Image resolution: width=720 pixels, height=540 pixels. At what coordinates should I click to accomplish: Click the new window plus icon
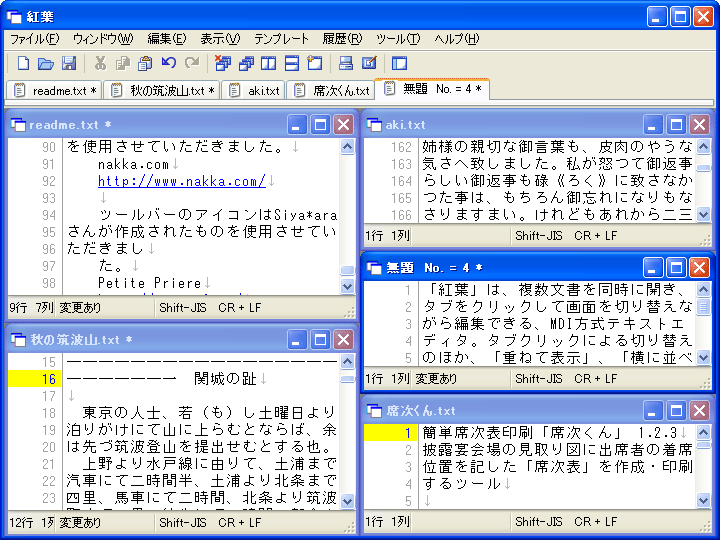pos(315,63)
